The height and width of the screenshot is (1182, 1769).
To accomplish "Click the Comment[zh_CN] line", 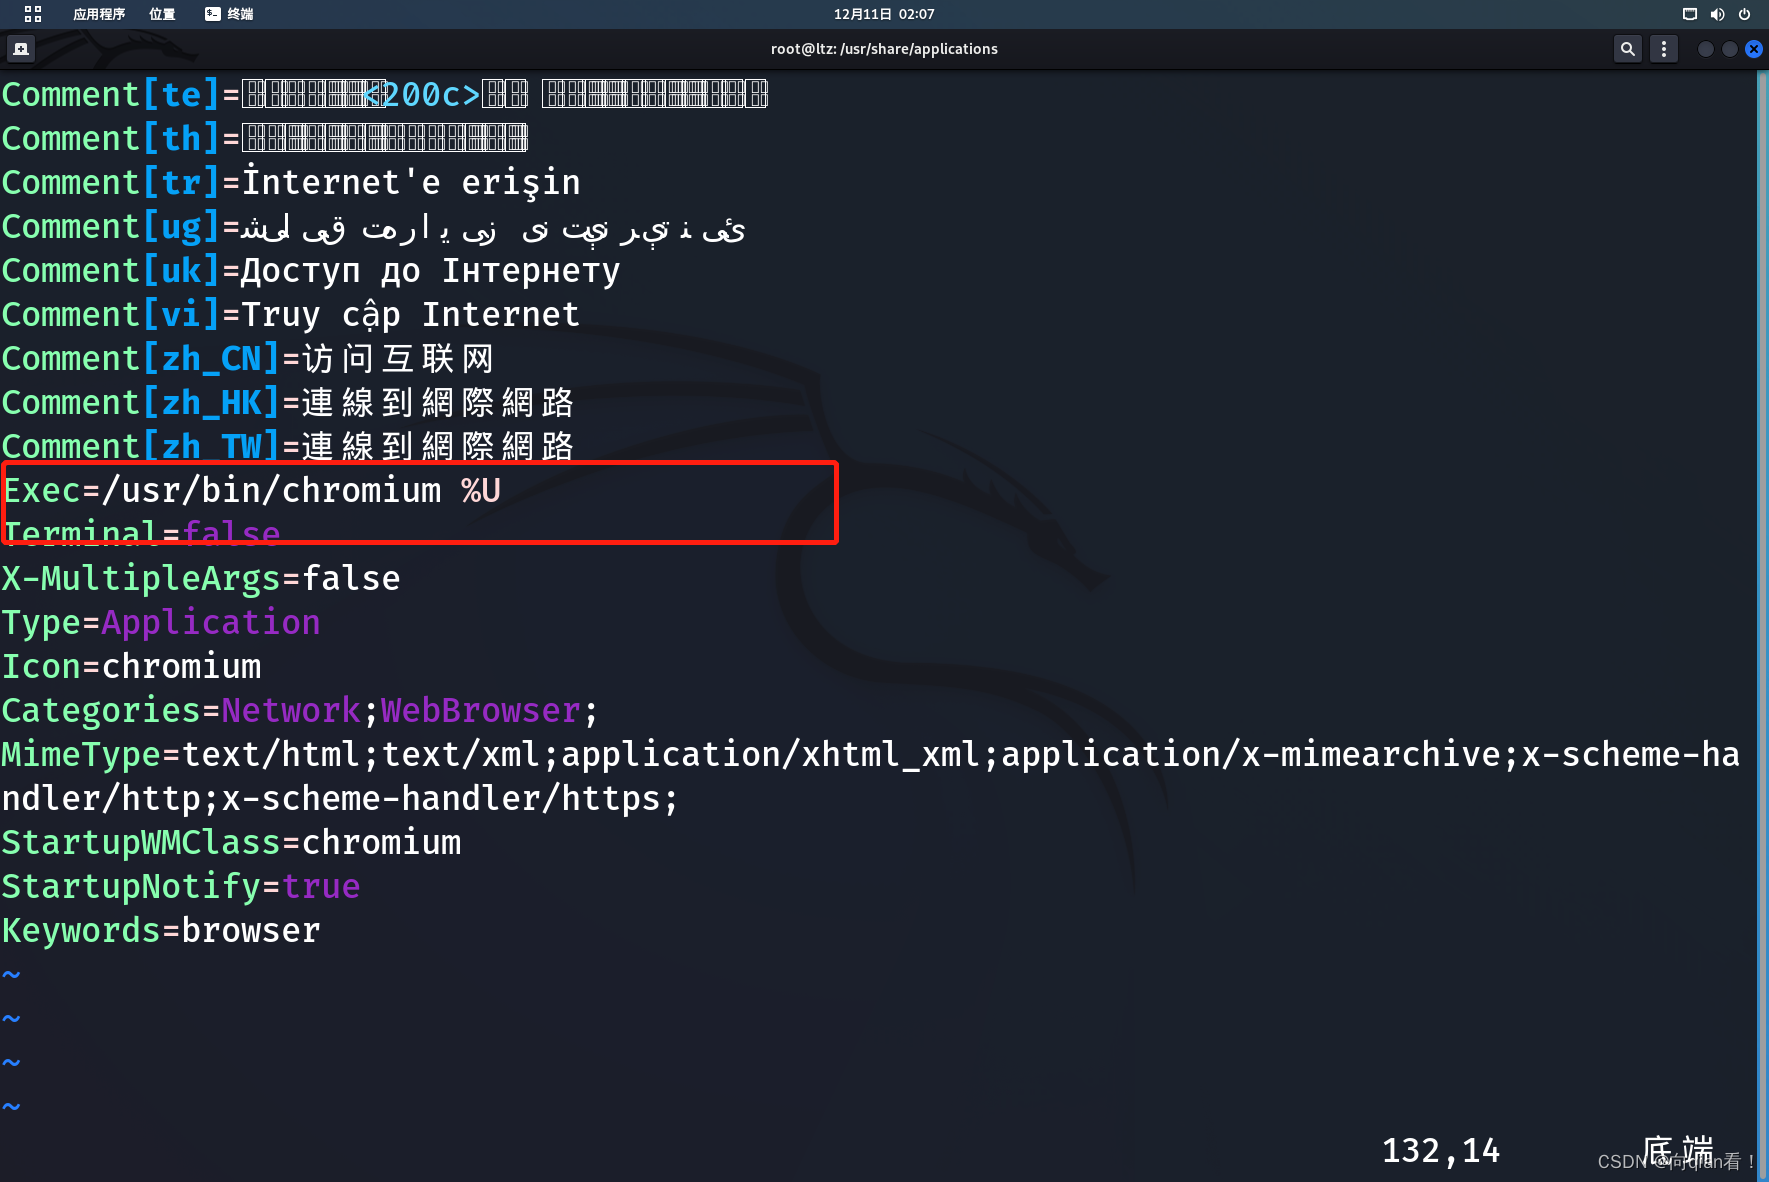I will click(x=248, y=358).
